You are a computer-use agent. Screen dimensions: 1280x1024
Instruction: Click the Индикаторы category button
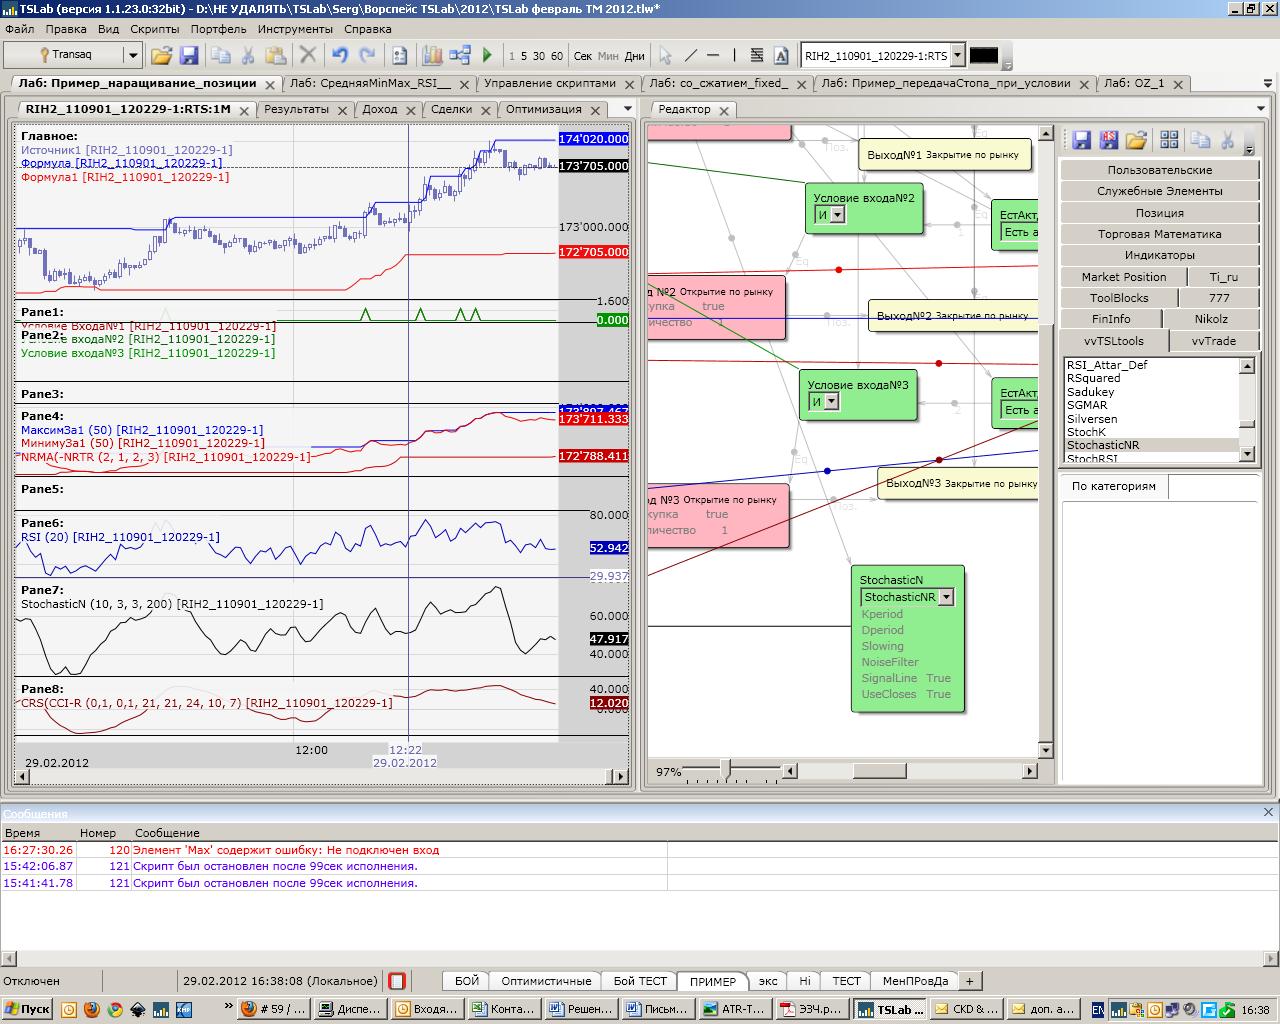coord(1159,255)
